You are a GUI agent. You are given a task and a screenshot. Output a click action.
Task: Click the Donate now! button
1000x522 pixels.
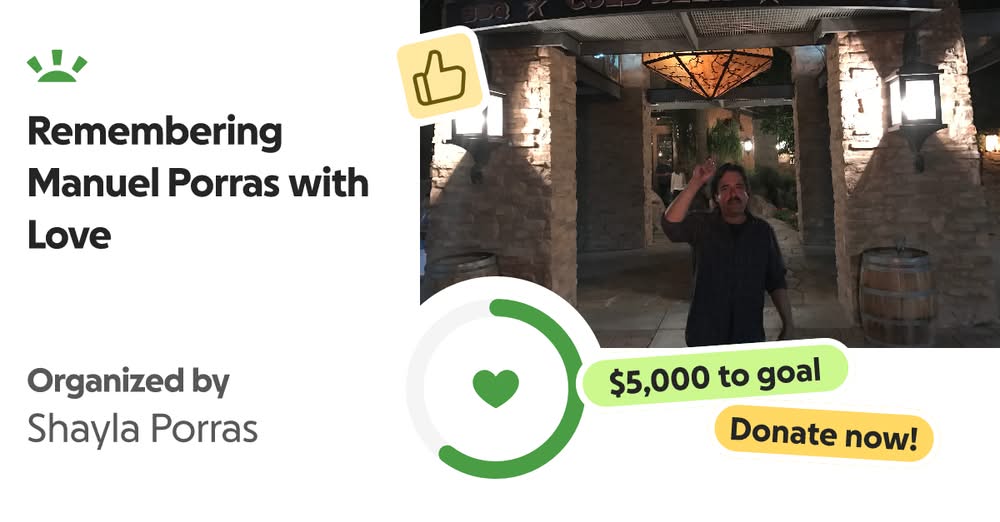[x=824, y=434]
